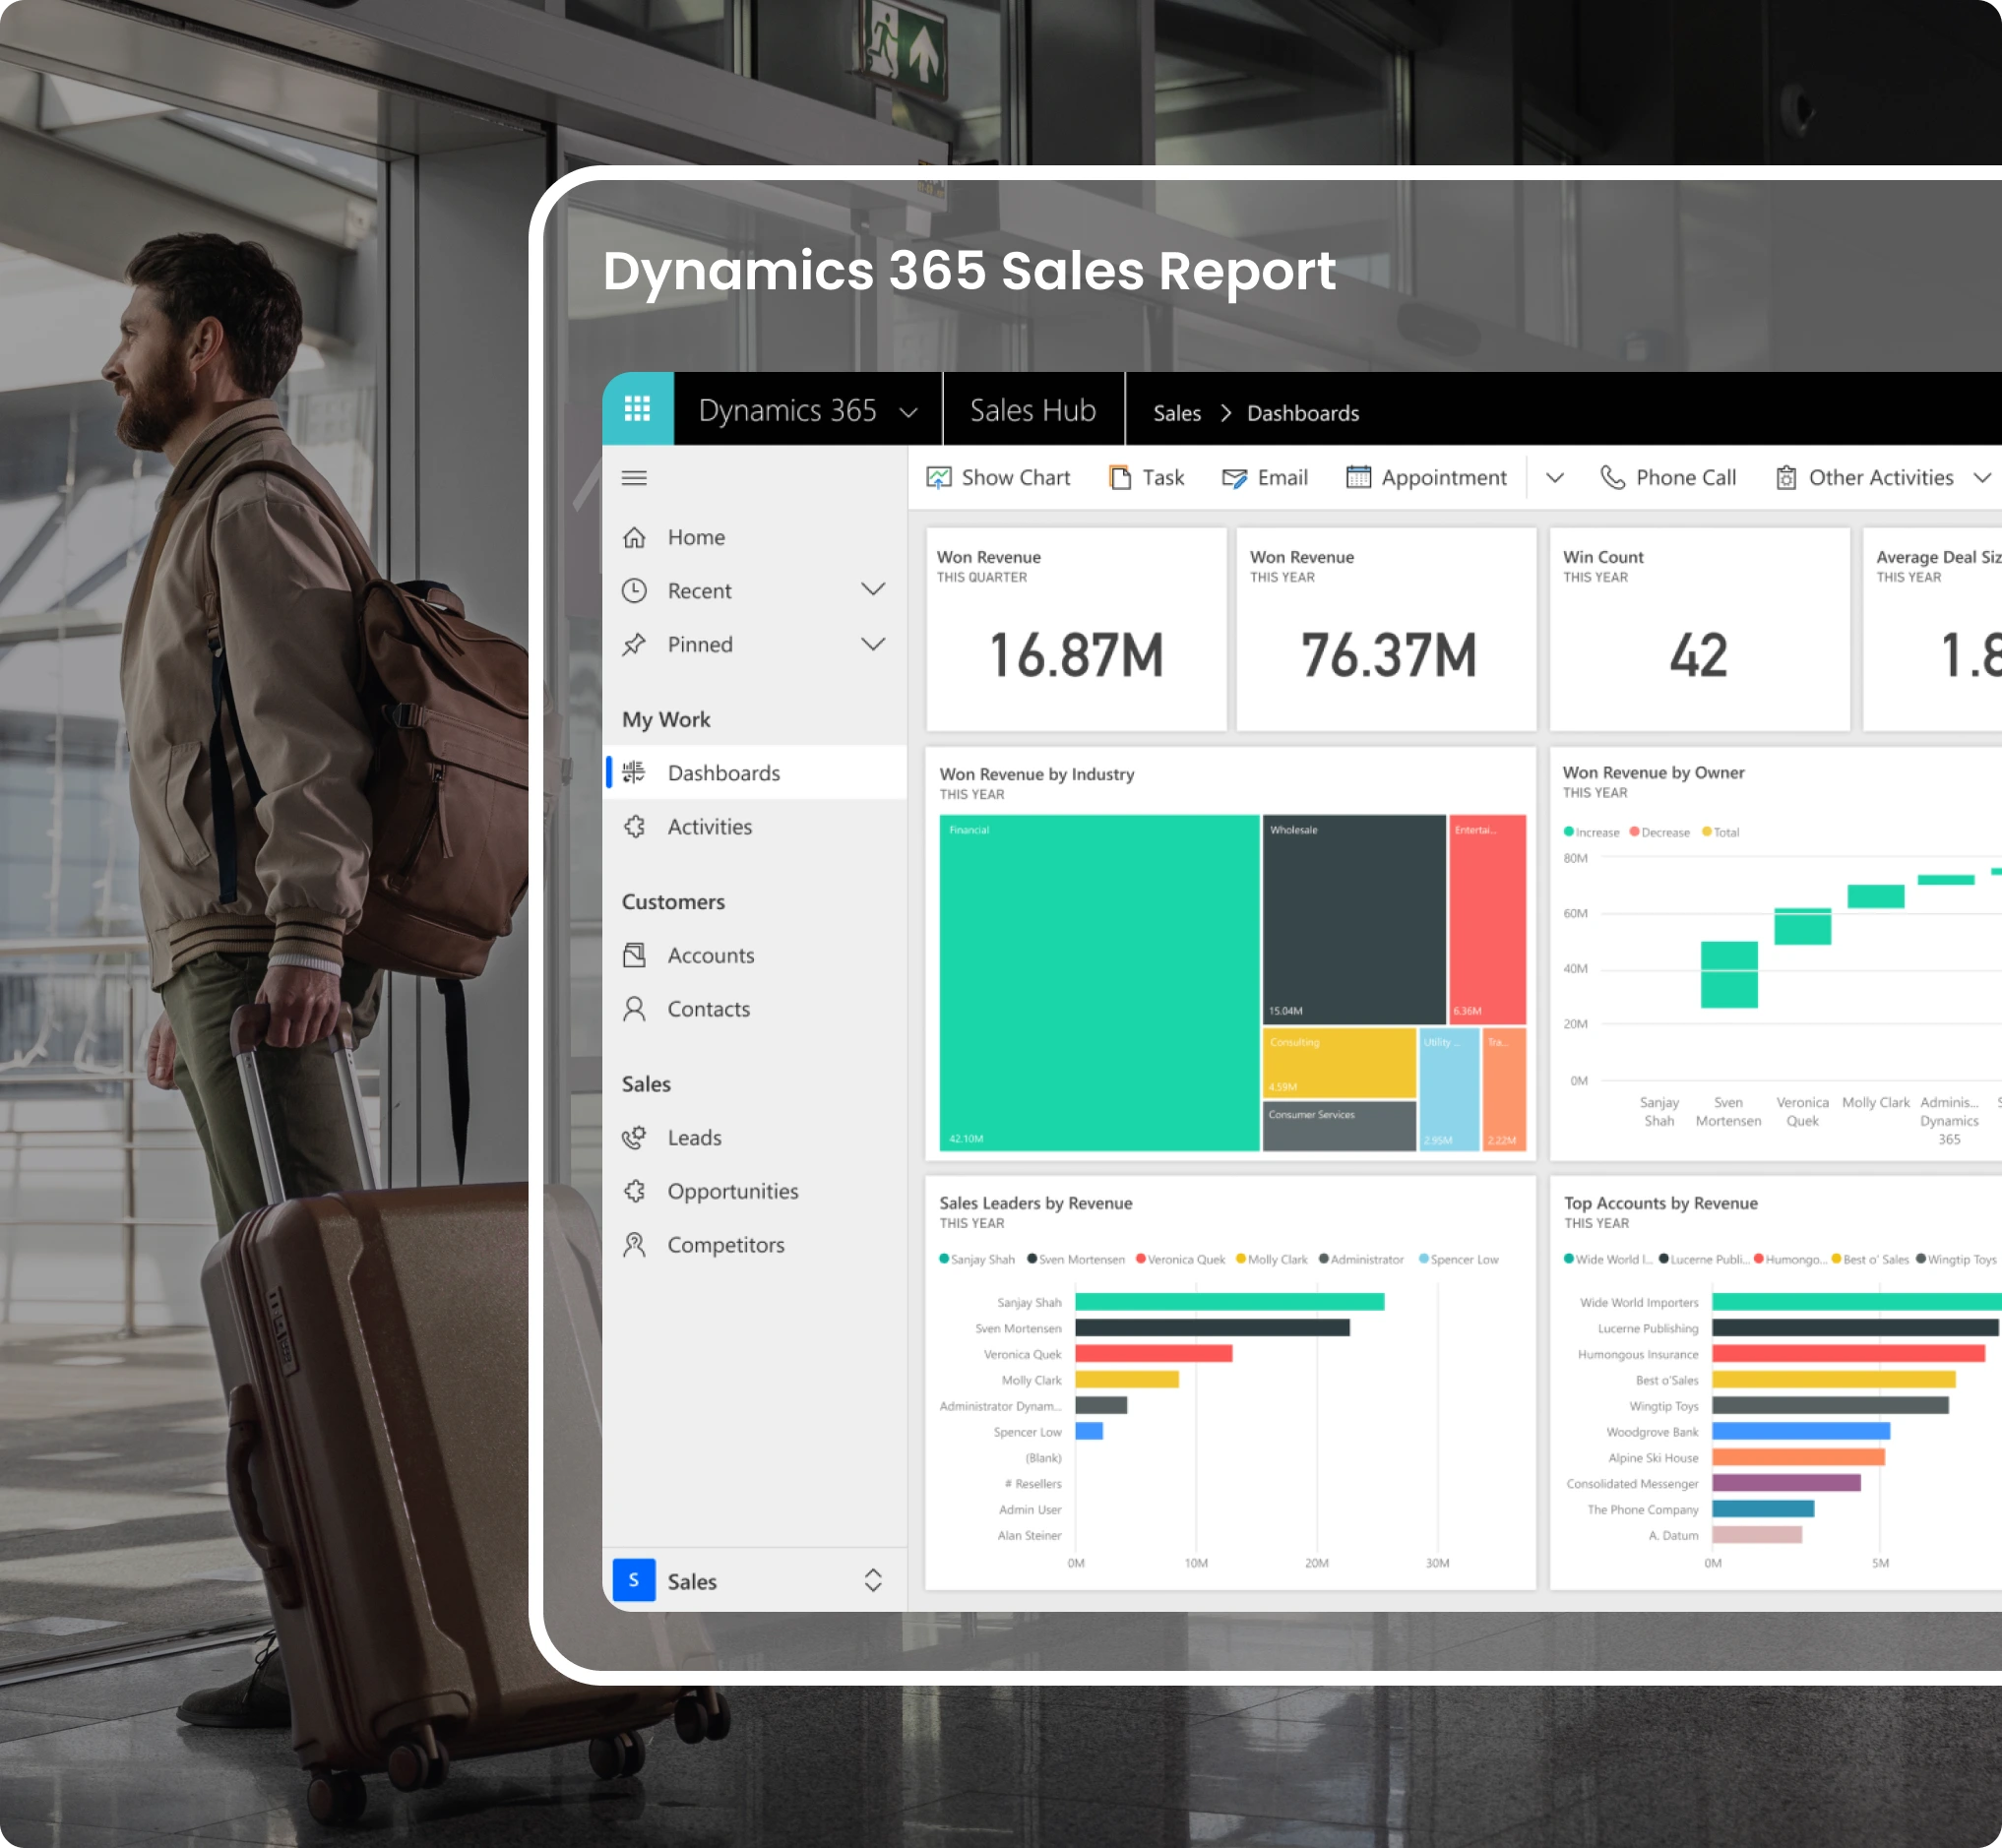This screenshot has height=1848, width=2002.
Task: Click the Opportunities icon in sidebar
Action: coord(634,1191)
